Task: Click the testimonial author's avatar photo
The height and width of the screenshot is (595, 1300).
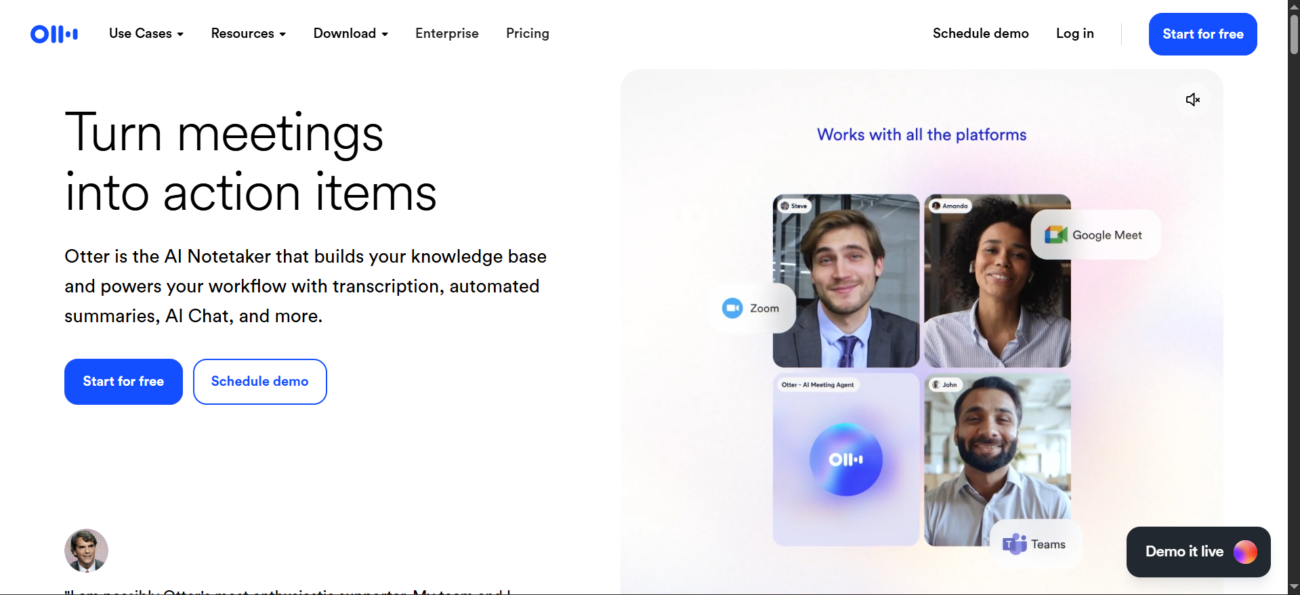Action: (86, 551)
